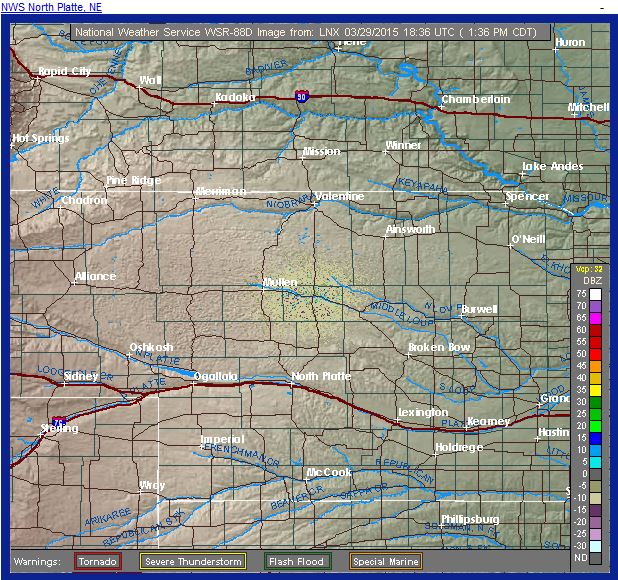Viewport: 618px width, 580px height.
Task: Click the Sterling city label
Action: pos(60,428)
